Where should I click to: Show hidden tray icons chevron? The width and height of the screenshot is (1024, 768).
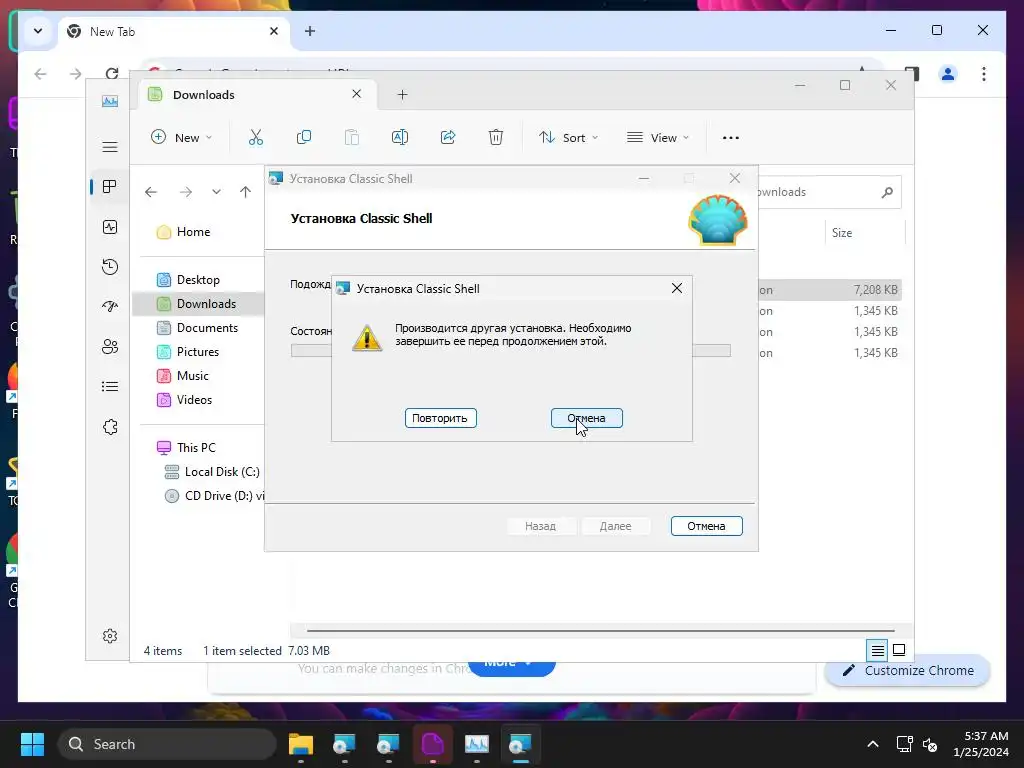[x=872, y=744]
